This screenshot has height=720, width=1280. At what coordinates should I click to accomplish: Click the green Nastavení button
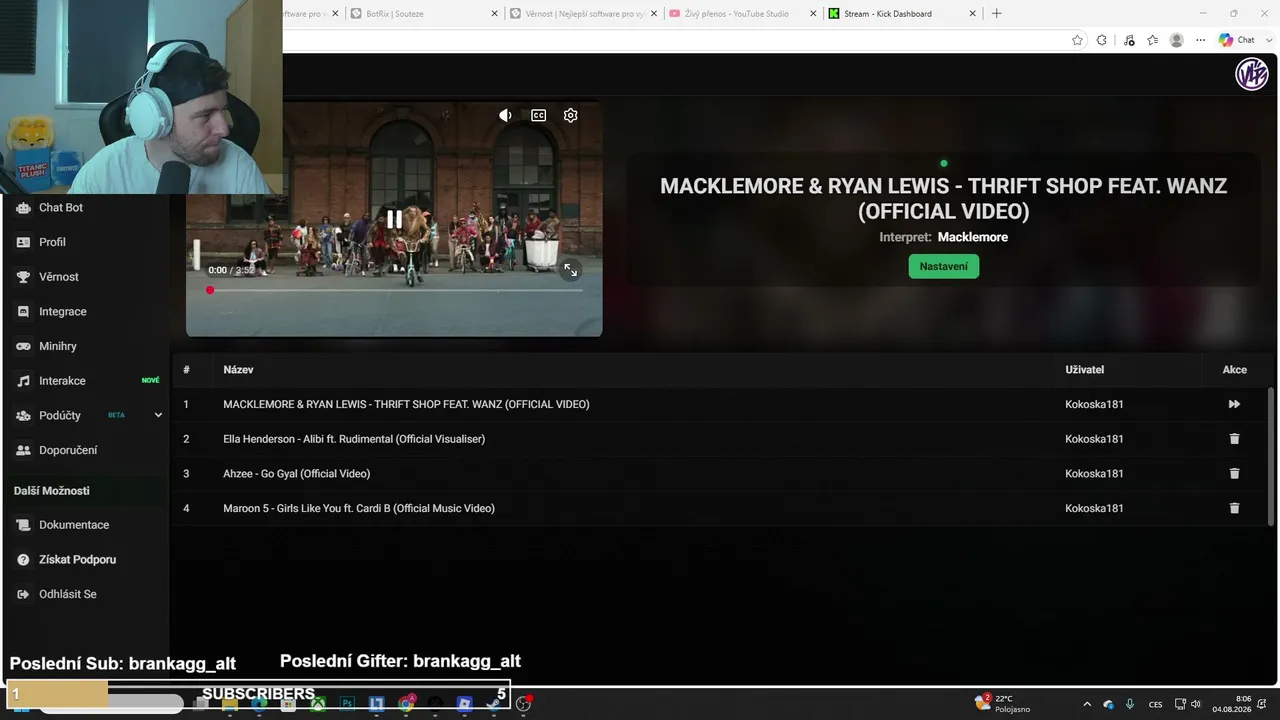943,266
